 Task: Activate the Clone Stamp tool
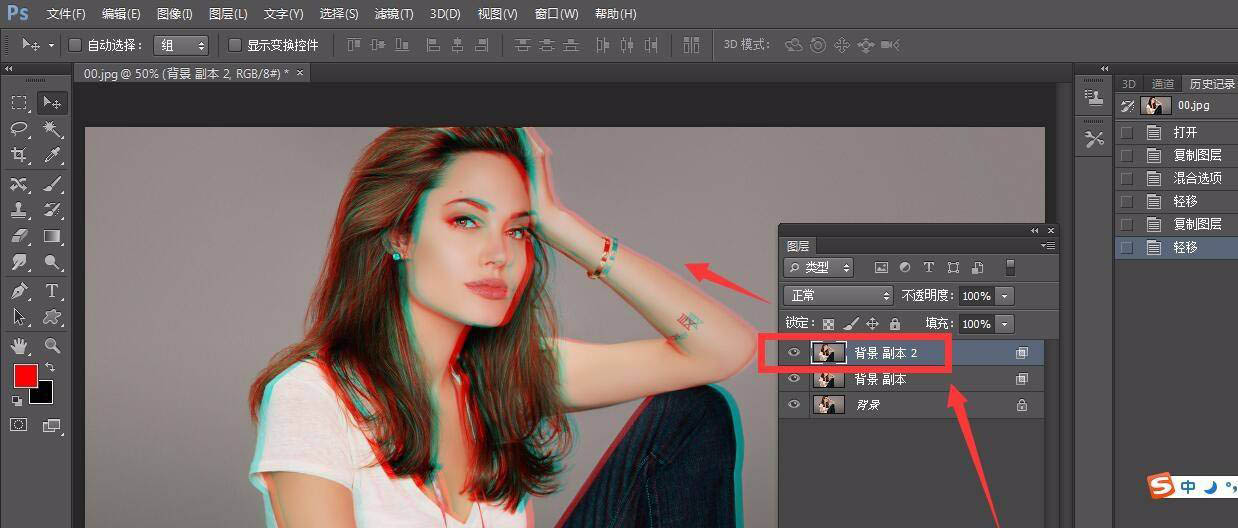[19, 210]
